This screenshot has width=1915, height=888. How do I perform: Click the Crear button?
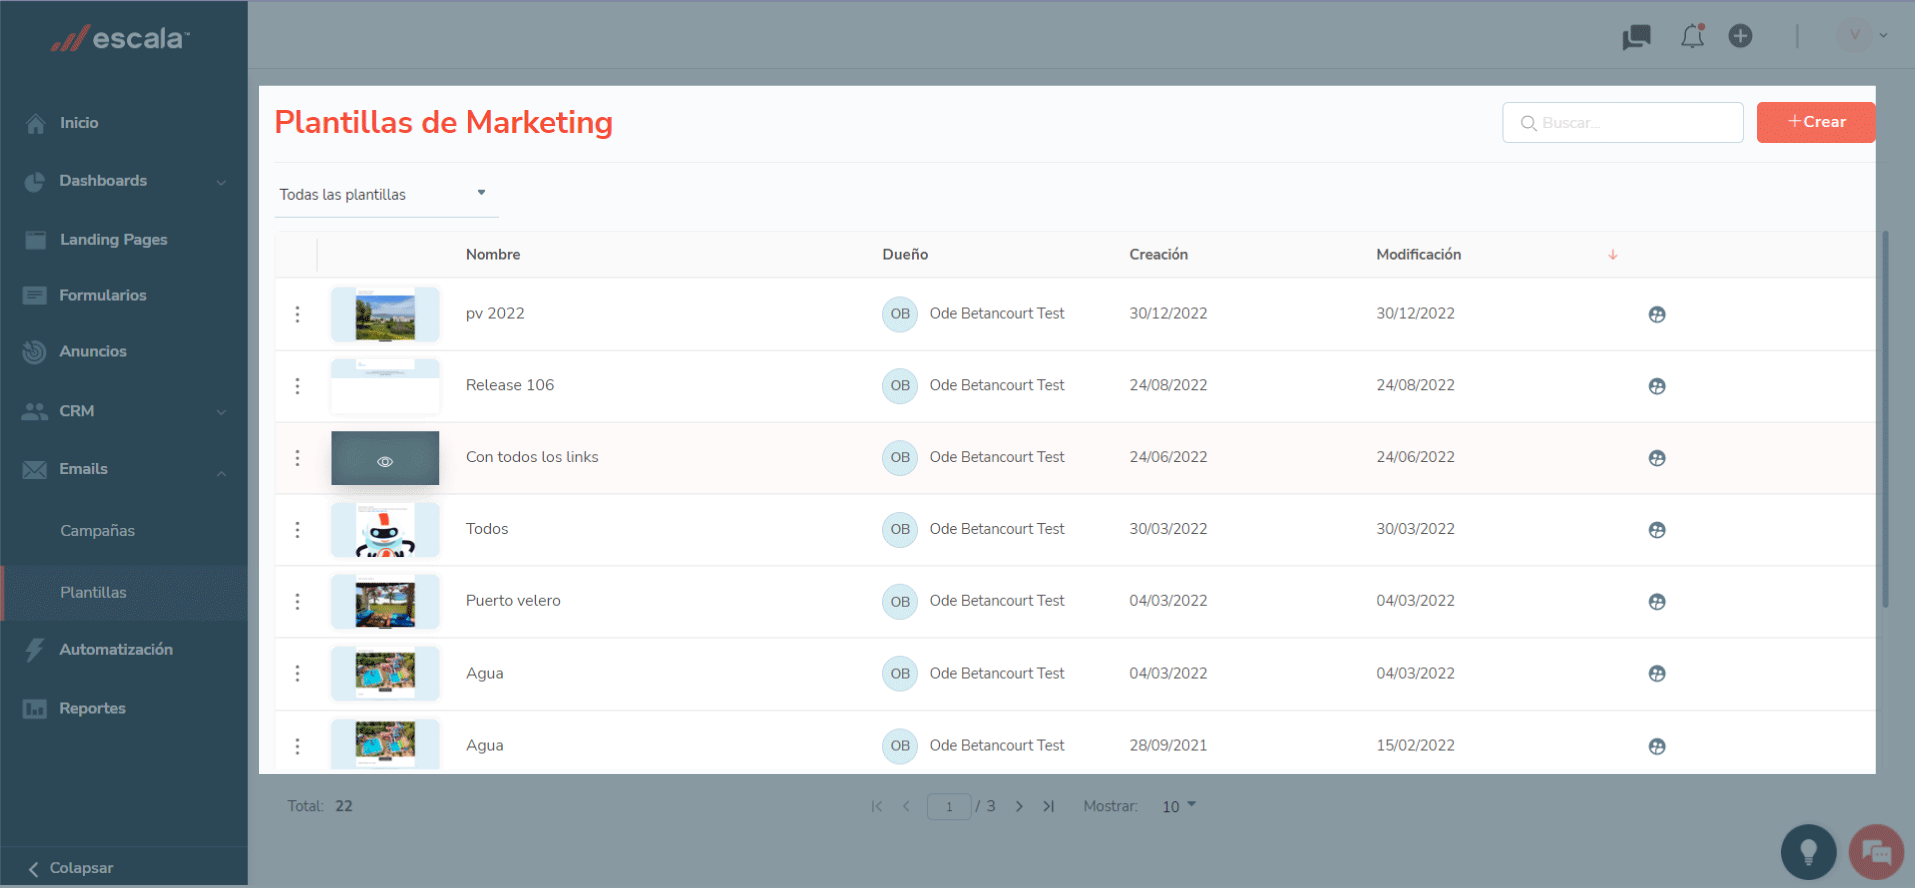coord(1816,122)
